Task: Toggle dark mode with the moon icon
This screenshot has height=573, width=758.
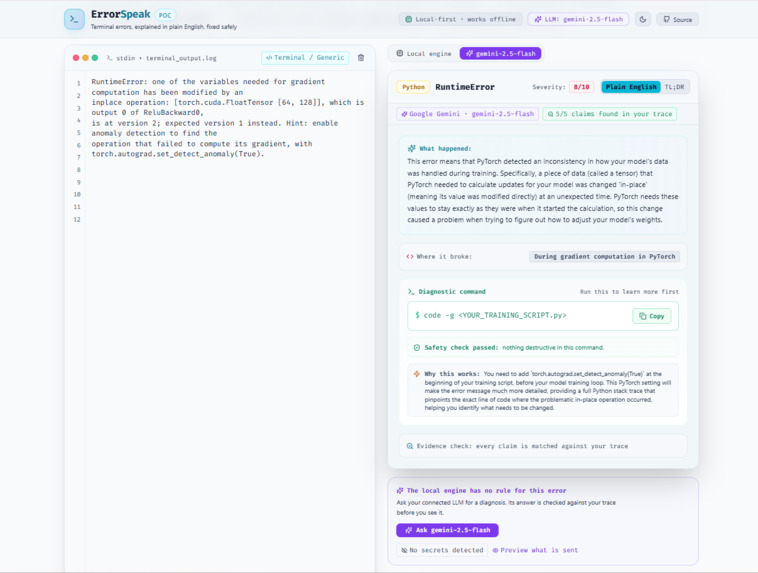Action: pyautogui.click(x=643, y=19)
